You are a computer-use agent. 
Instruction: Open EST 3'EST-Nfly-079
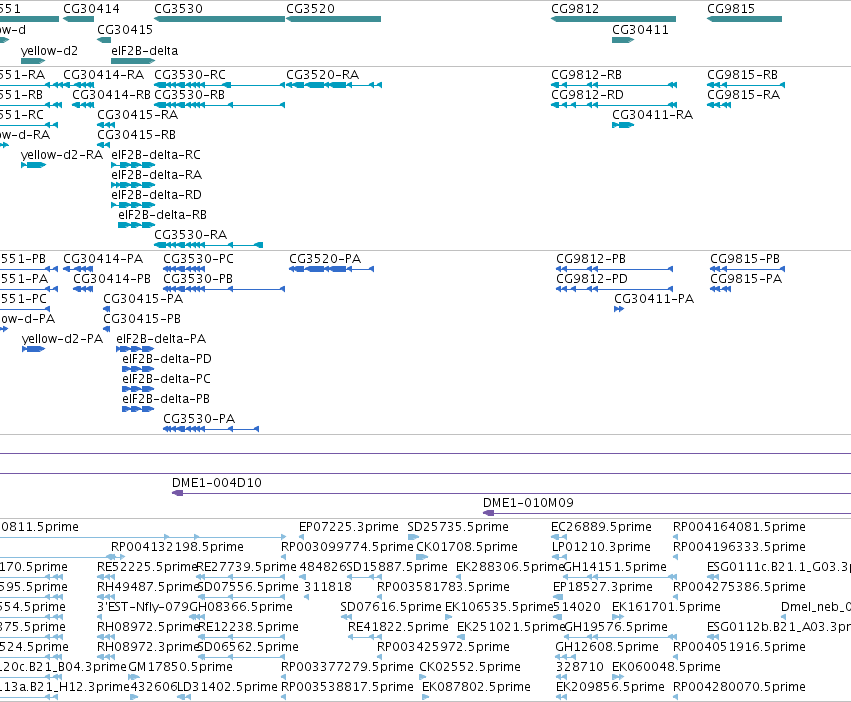pos(143,607)
